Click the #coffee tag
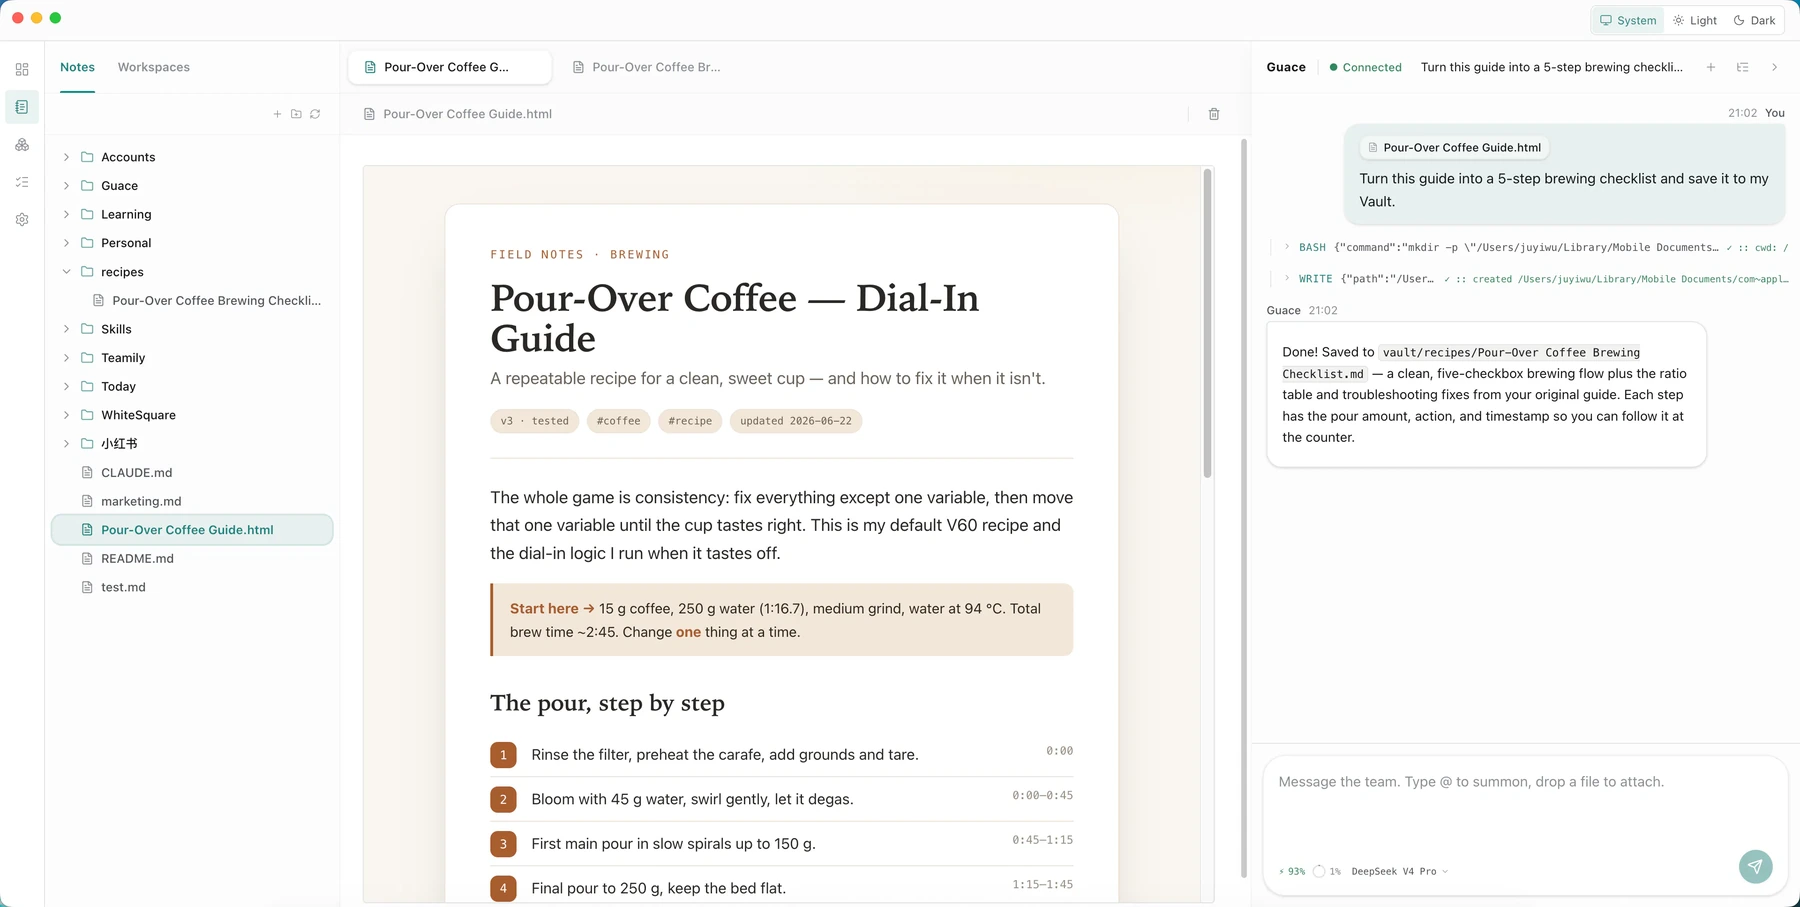Image resolution: width=1800 pixels, height=907 pixels. (618, 421)
